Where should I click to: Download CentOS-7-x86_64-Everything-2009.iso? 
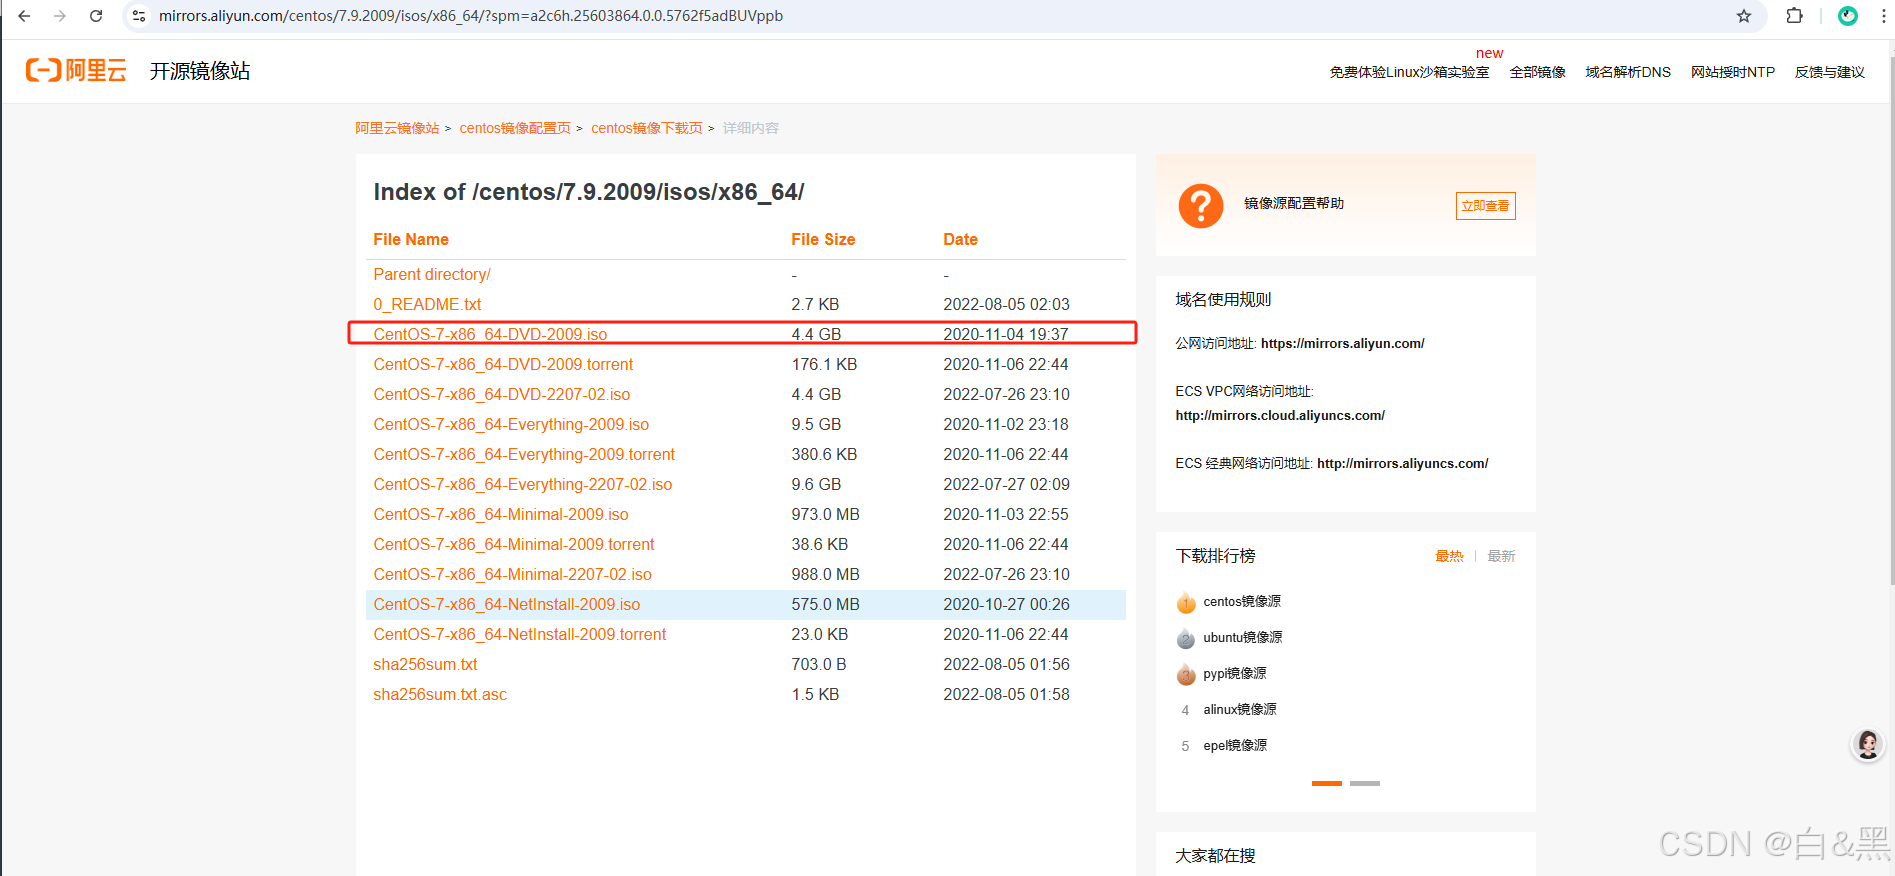[511, 424]
